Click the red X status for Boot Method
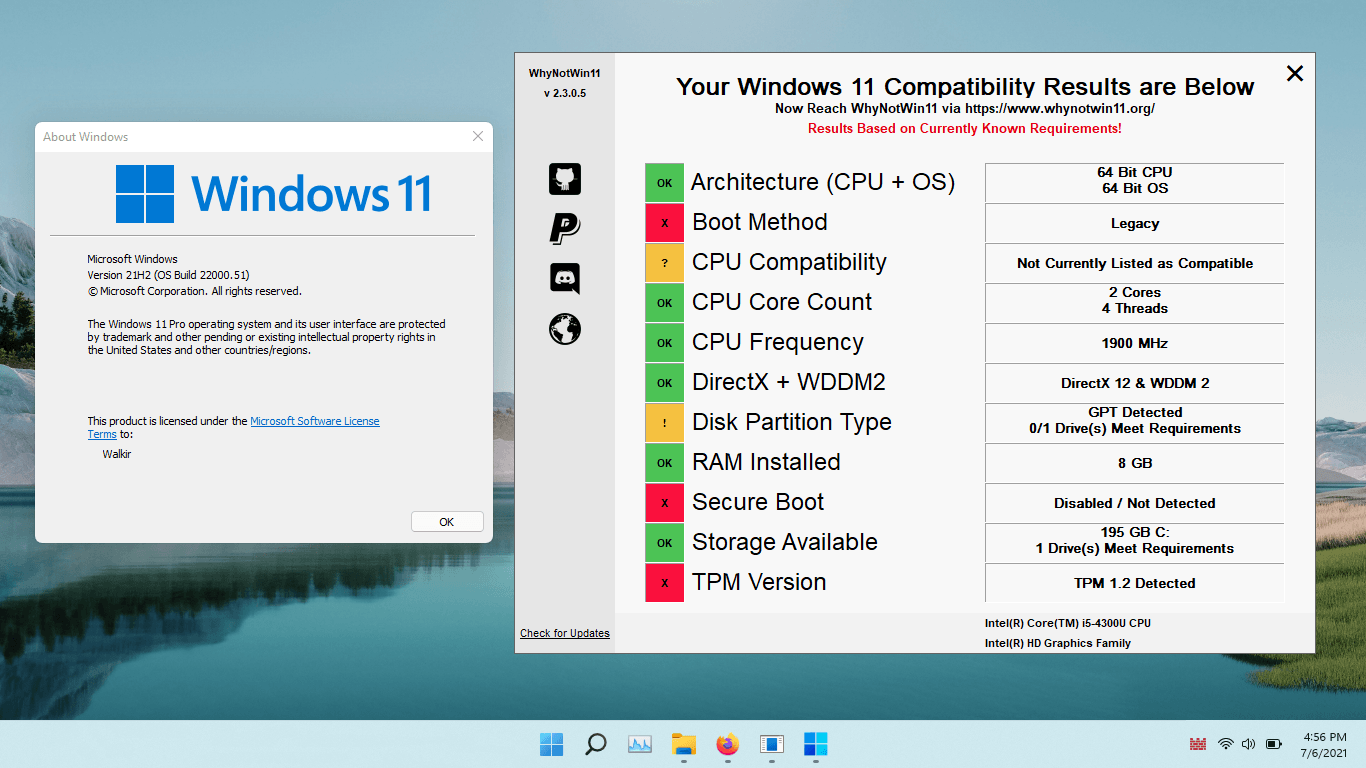 (664, 223)
